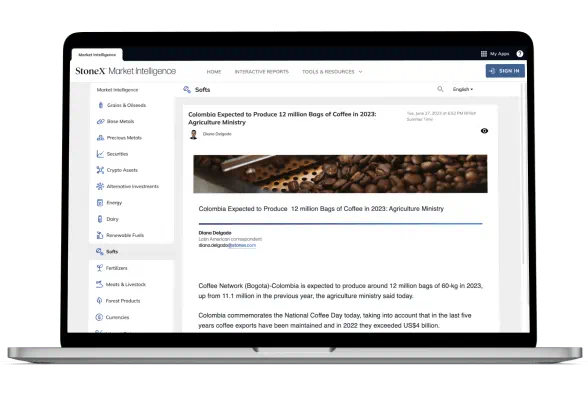Click the coffee beans banner image
The width and height of the screenshot is (588, 400).
pos(340,174)
